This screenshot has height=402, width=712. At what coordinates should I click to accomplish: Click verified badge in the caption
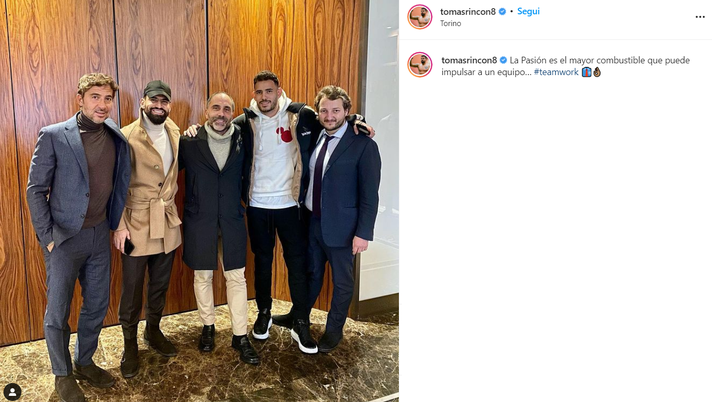[x=503, y=60]
